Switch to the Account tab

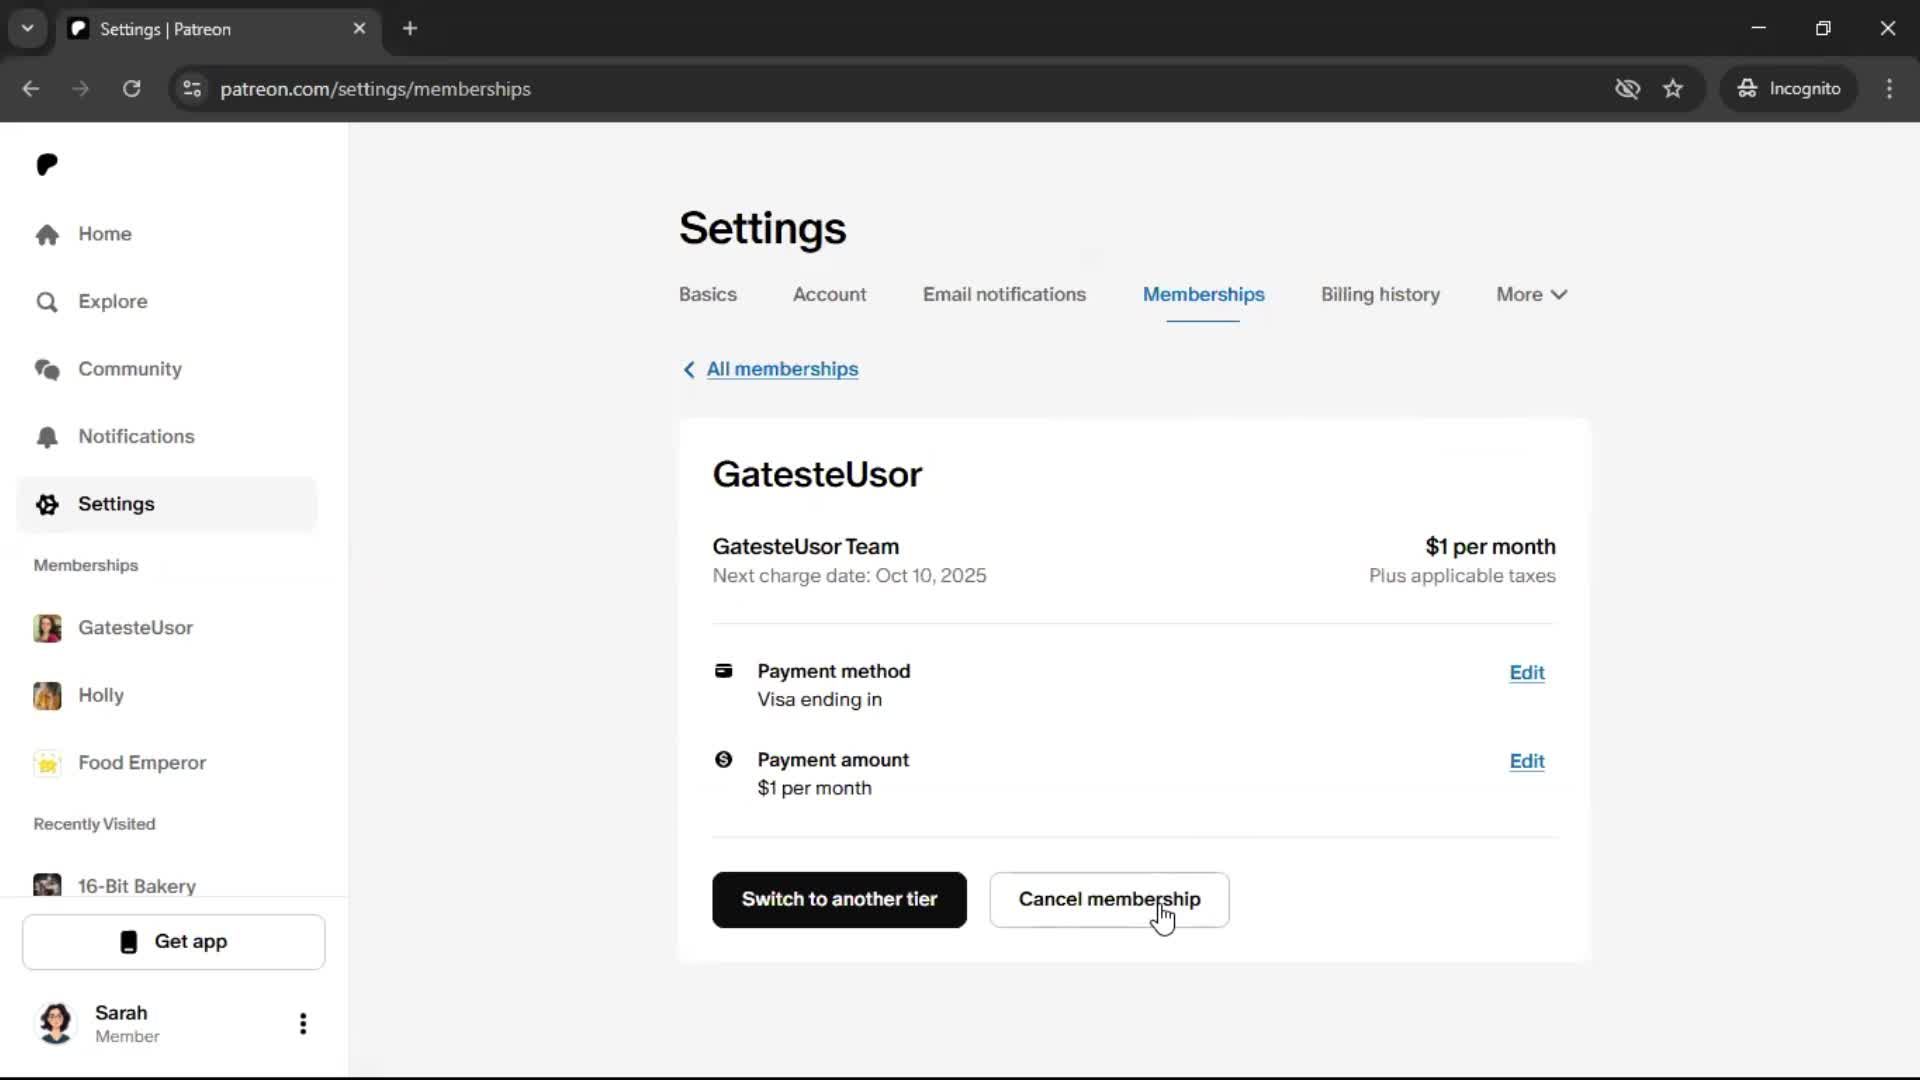pyautogui.click(x=830, y=295)
